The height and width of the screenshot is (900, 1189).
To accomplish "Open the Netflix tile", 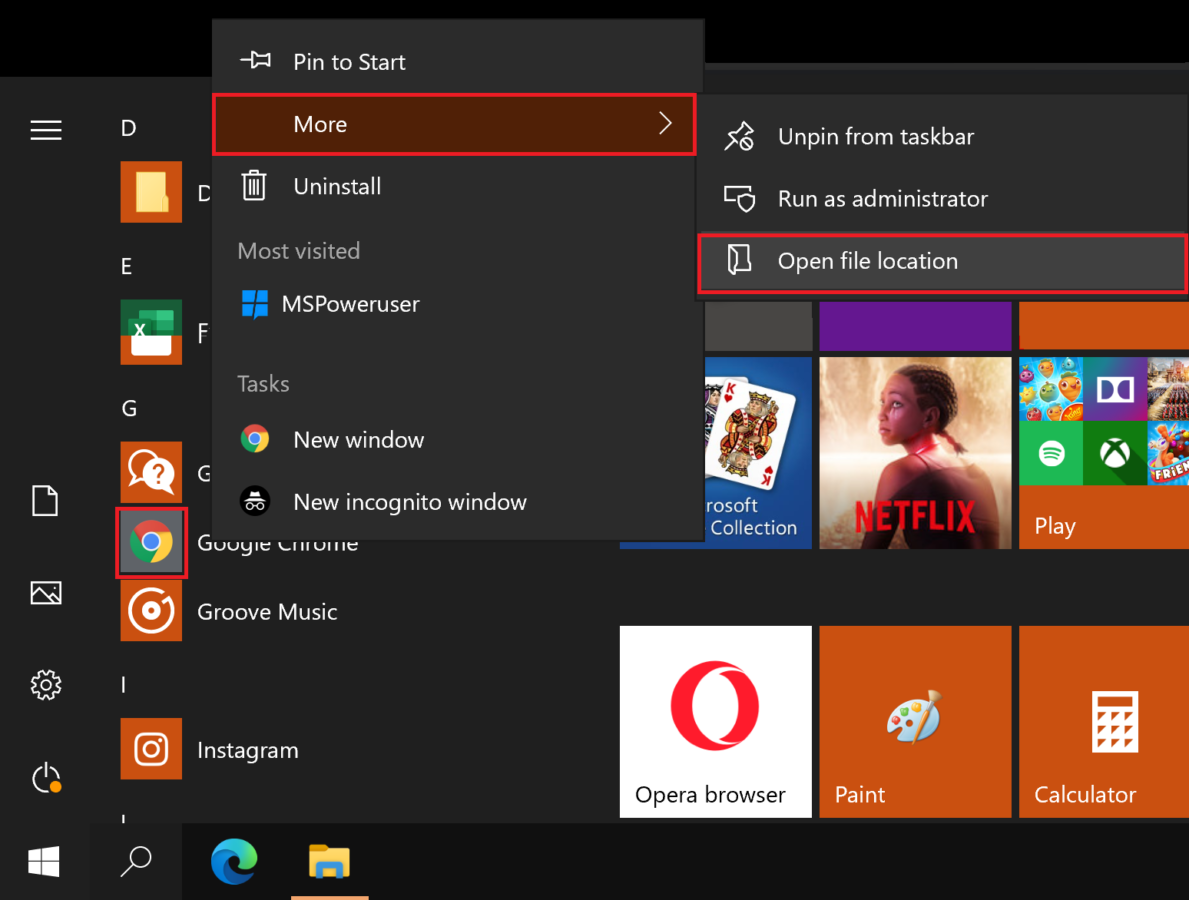I will click(914, 453).
